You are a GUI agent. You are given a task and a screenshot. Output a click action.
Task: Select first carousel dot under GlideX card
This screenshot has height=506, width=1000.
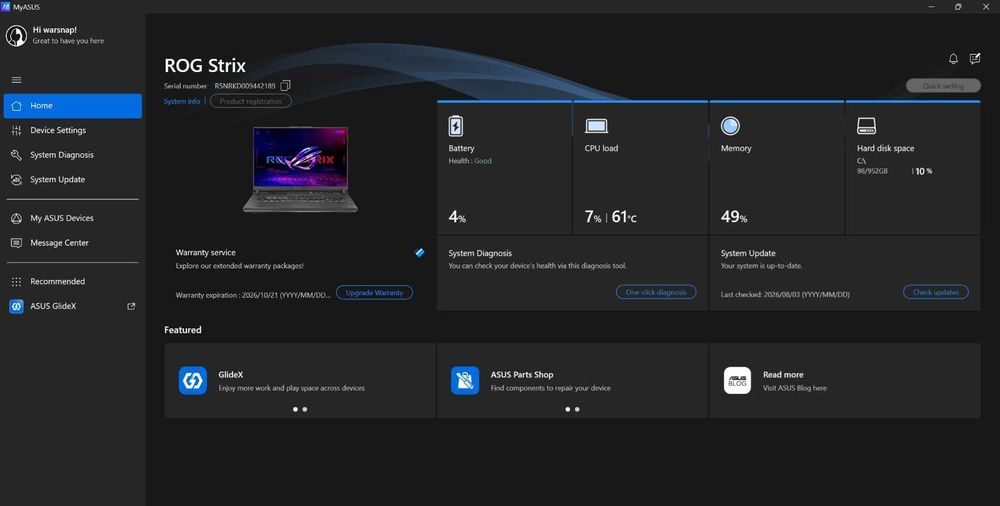click(x=295, y=410)
